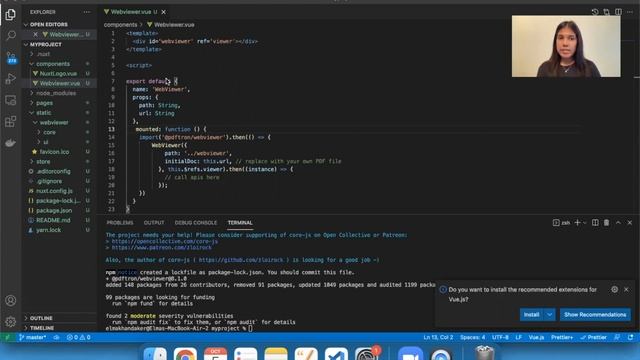Close the Webviewer.vue editor tab
Screen dimensions: 640x360
coord(164,12)
